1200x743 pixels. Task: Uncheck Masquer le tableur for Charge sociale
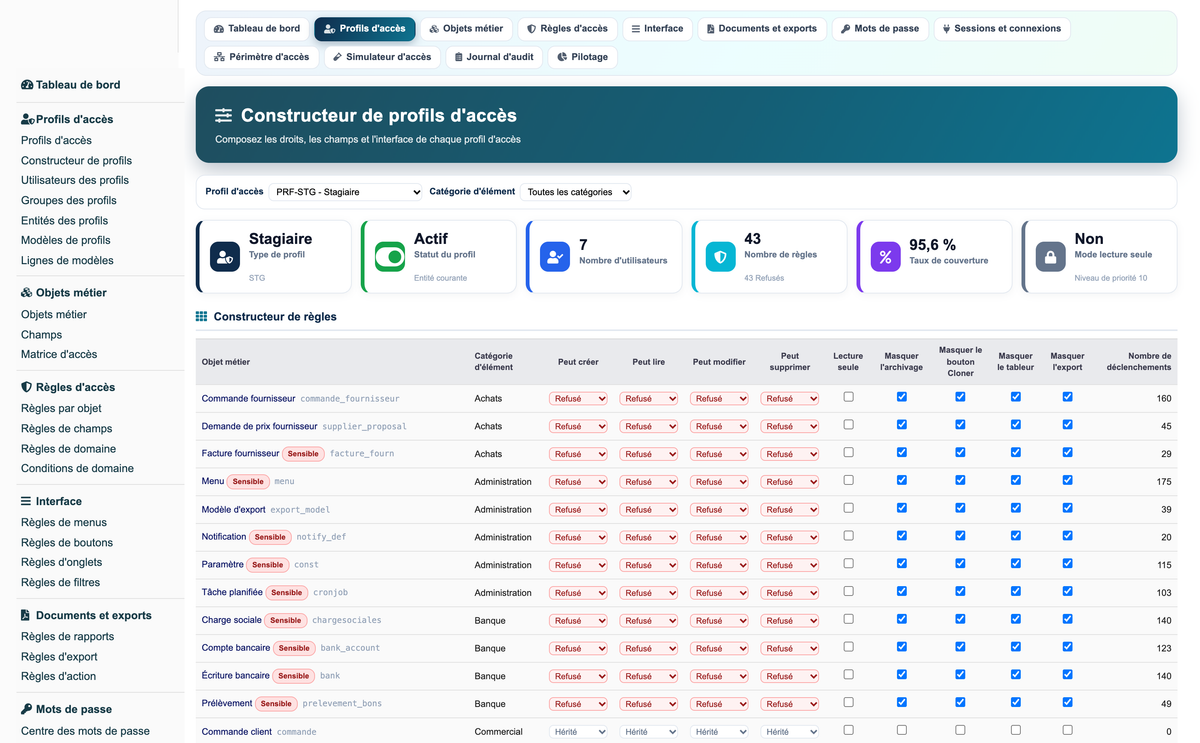click(1016, 619)
